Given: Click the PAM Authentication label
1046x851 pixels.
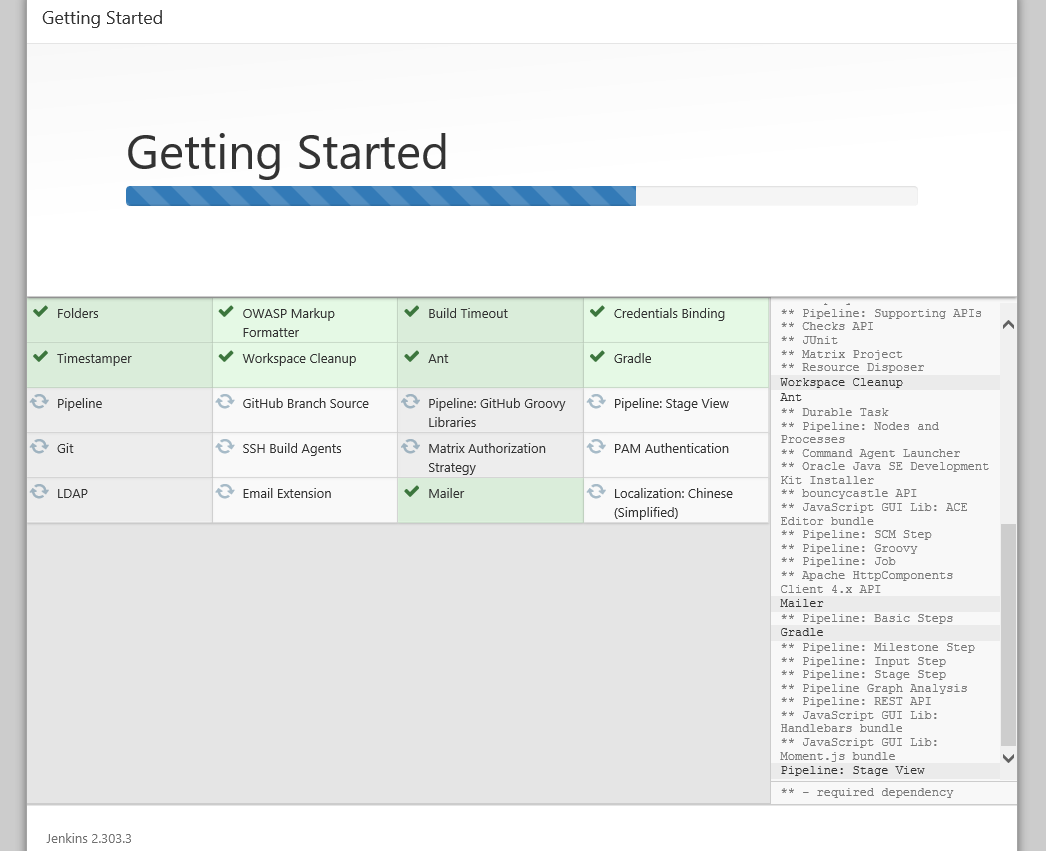Looking at the screenshot, I should point(671,449).
